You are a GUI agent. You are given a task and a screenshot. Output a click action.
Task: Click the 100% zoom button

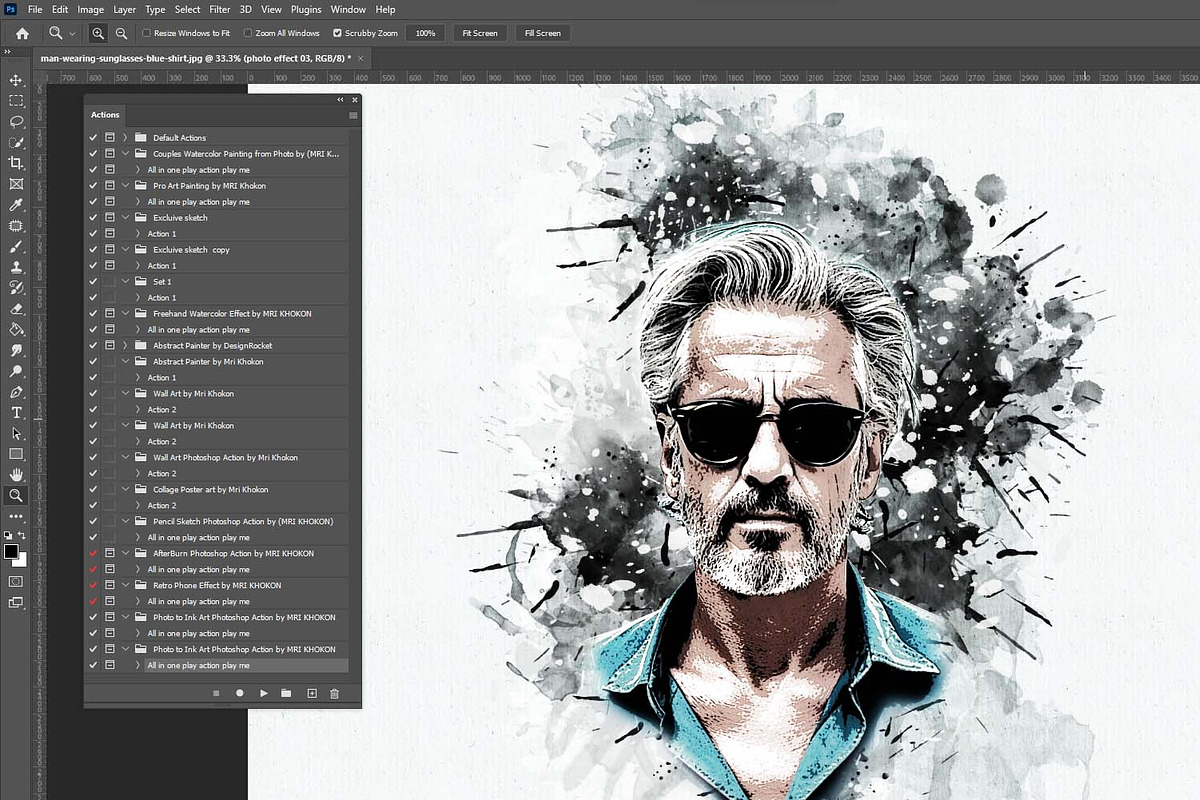426,33
